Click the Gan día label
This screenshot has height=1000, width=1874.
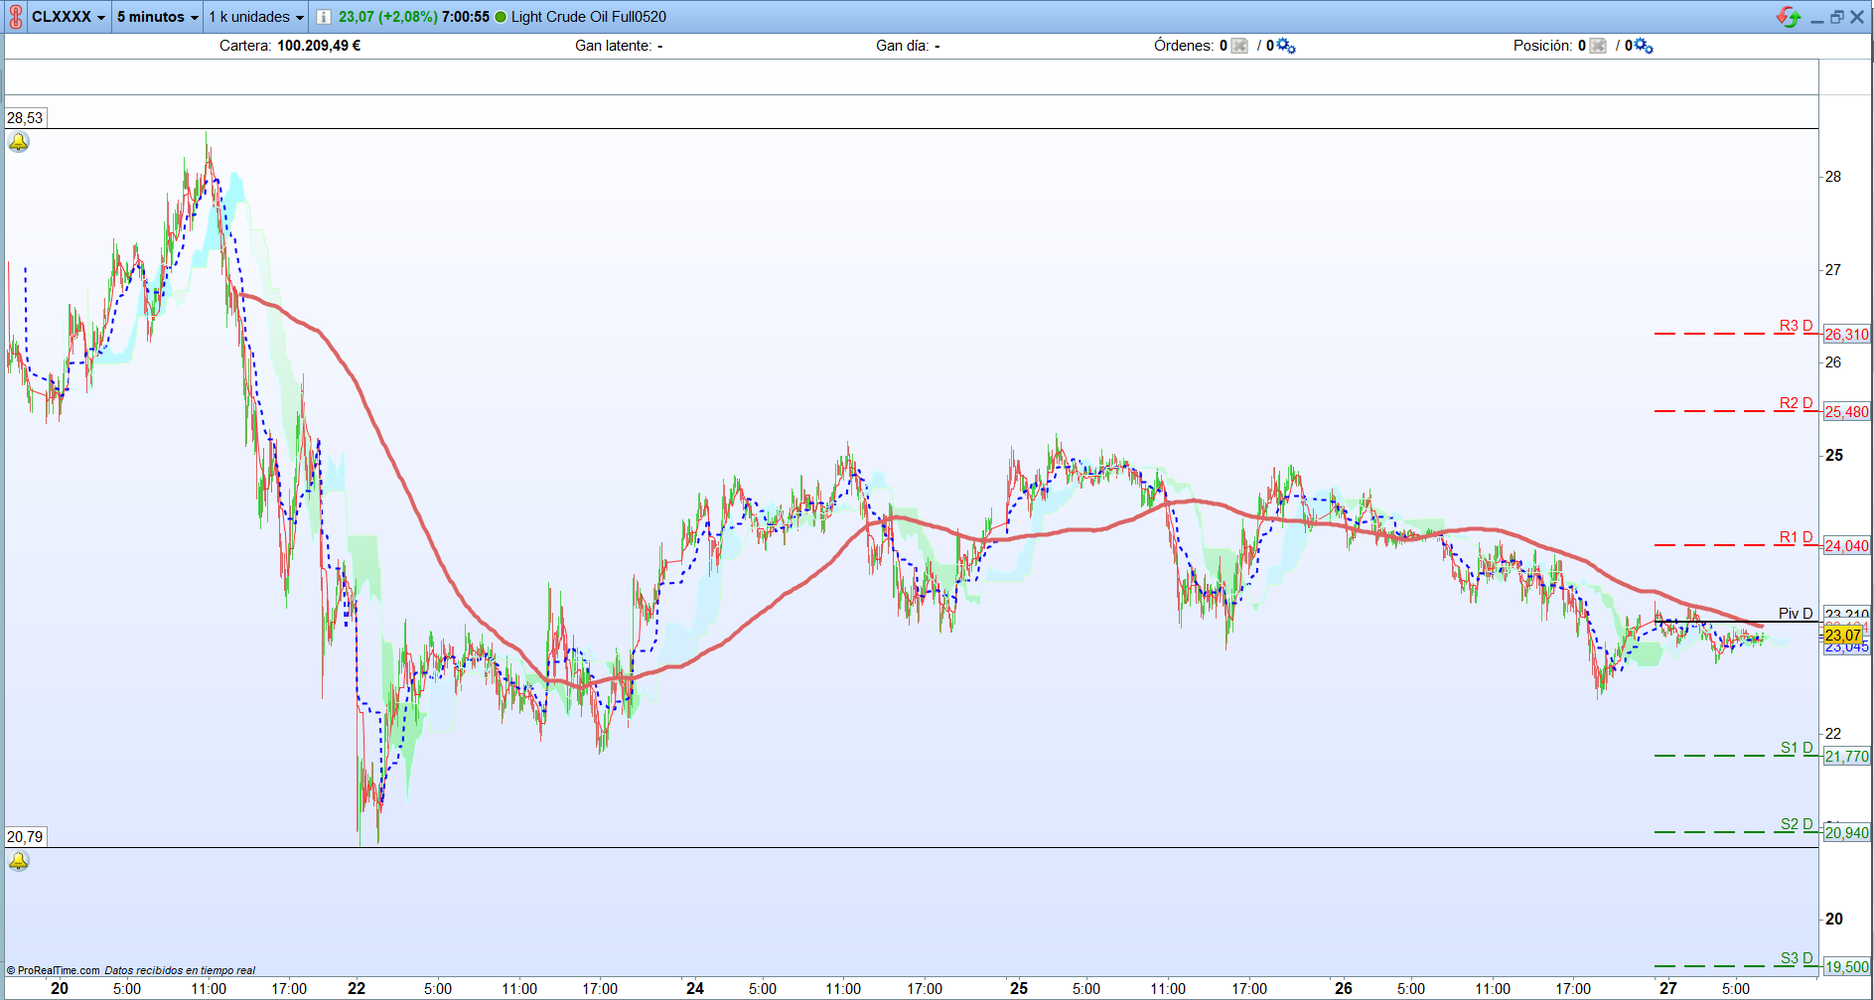click(902, 46)
